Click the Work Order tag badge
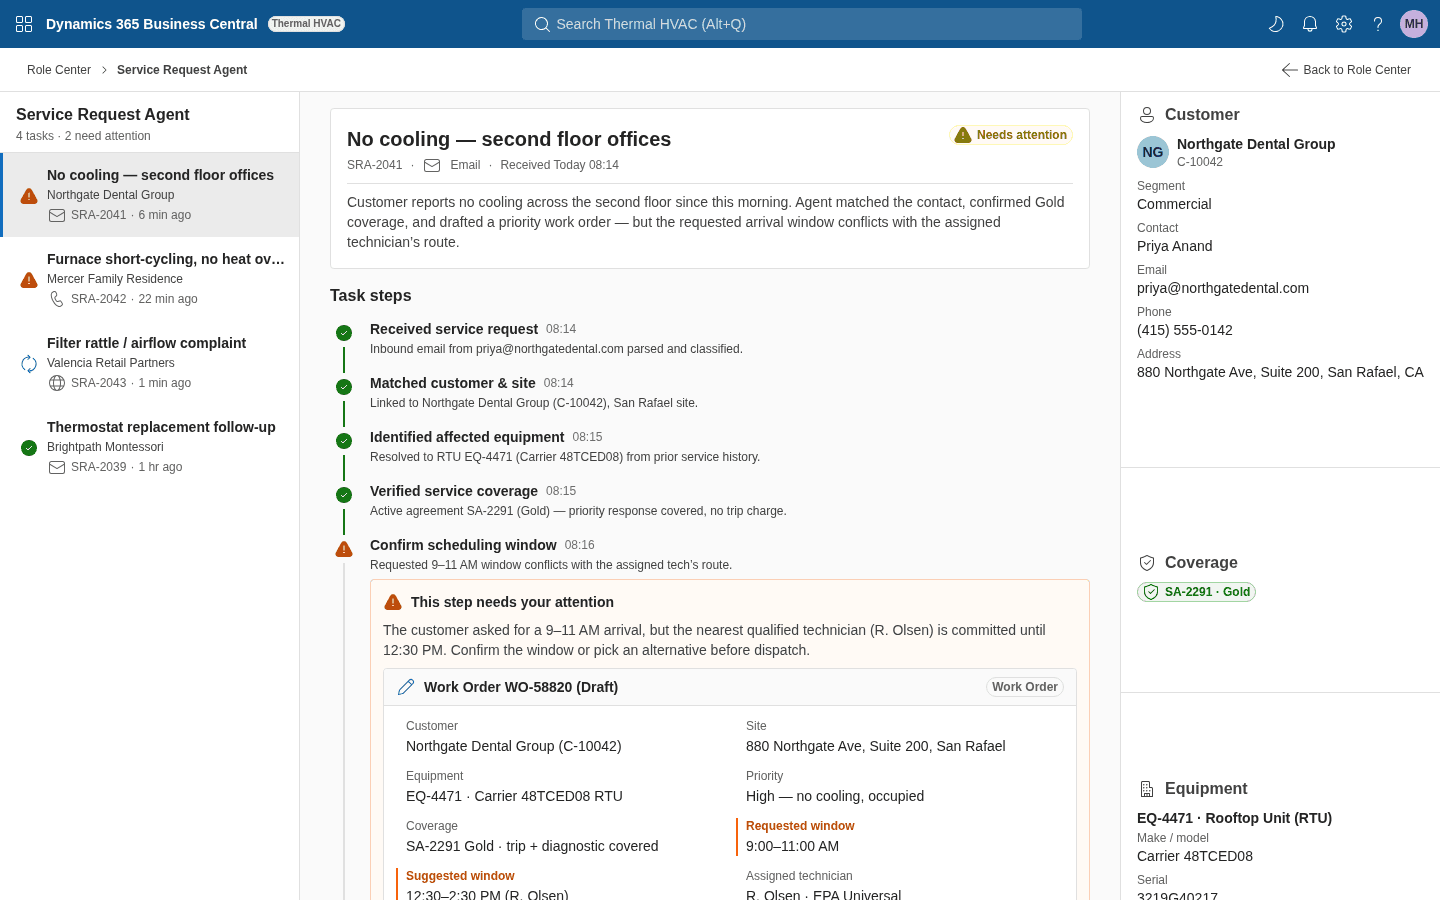1440x900 pixels. 1025,687
